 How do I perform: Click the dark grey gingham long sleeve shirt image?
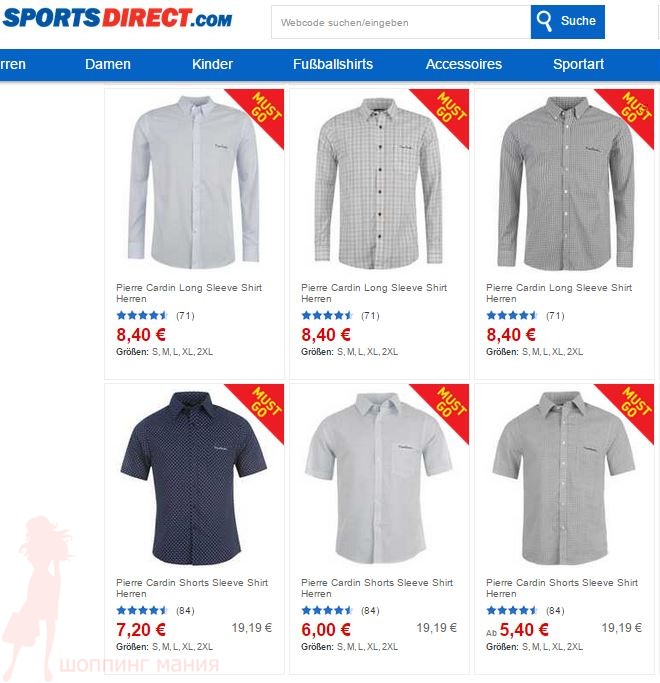pyautogui.click(x=565, y=182)
